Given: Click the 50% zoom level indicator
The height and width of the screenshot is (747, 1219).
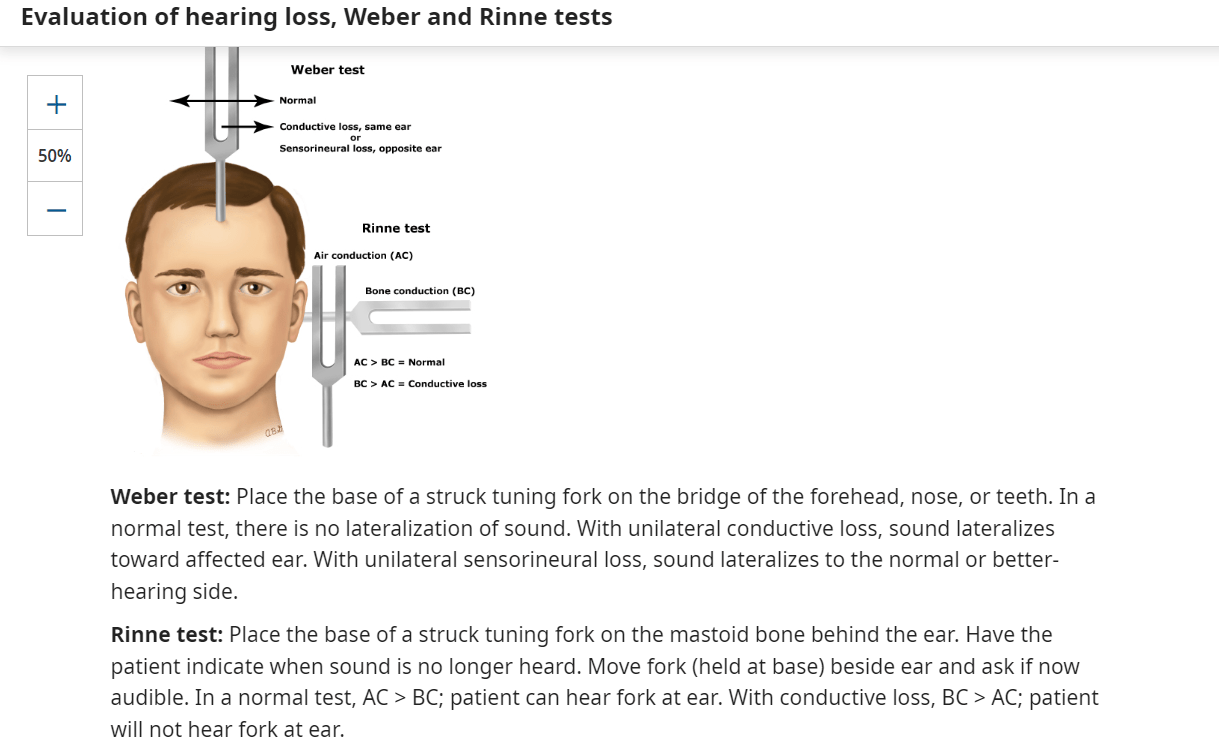Looking at the screenshot, I should [56, 156].
